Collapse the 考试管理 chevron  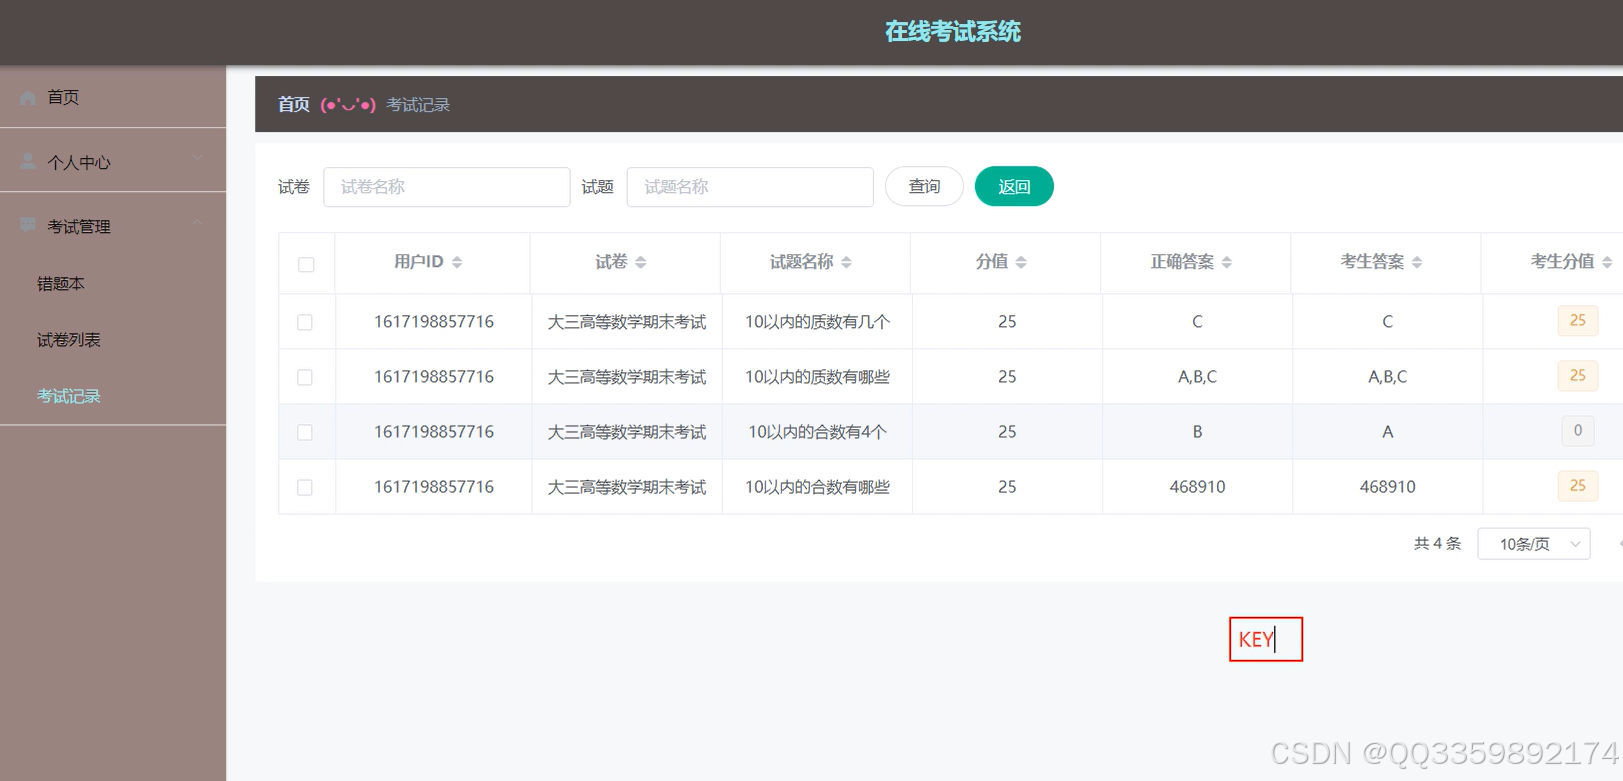[x=197, y=222]
